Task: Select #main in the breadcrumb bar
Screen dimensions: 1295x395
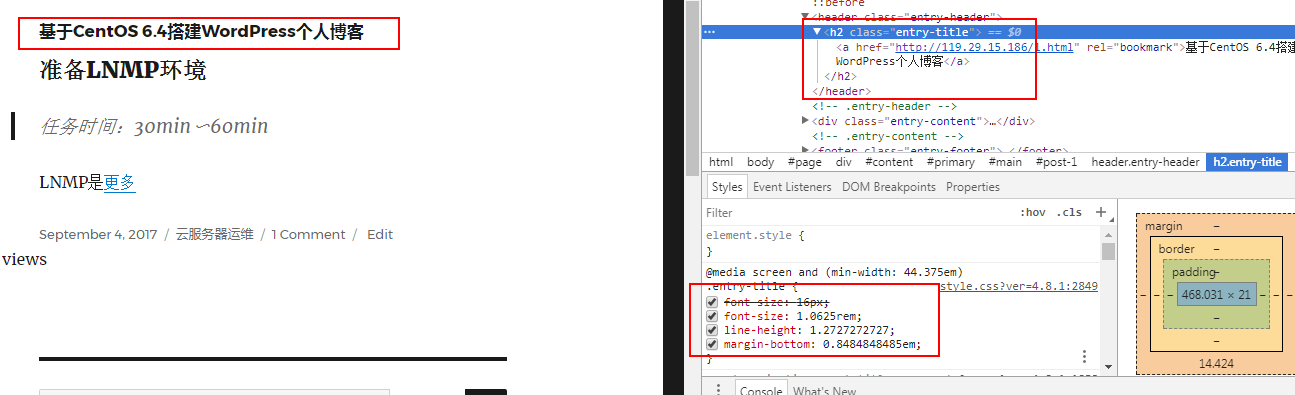Action: tap(1006, 162)
